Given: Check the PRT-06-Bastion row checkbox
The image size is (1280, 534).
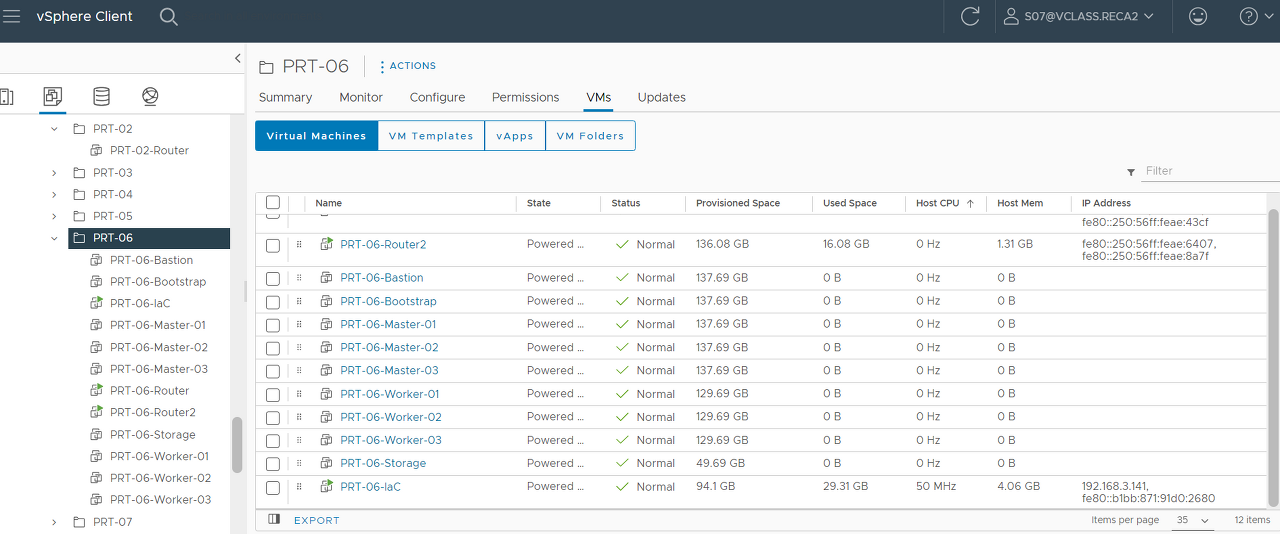Looking at the screenshot, I should (x=273, y=278).
